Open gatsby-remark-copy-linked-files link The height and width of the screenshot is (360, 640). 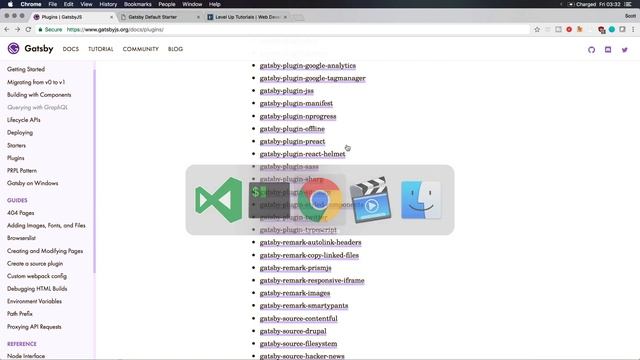click(x=309, y=256)
